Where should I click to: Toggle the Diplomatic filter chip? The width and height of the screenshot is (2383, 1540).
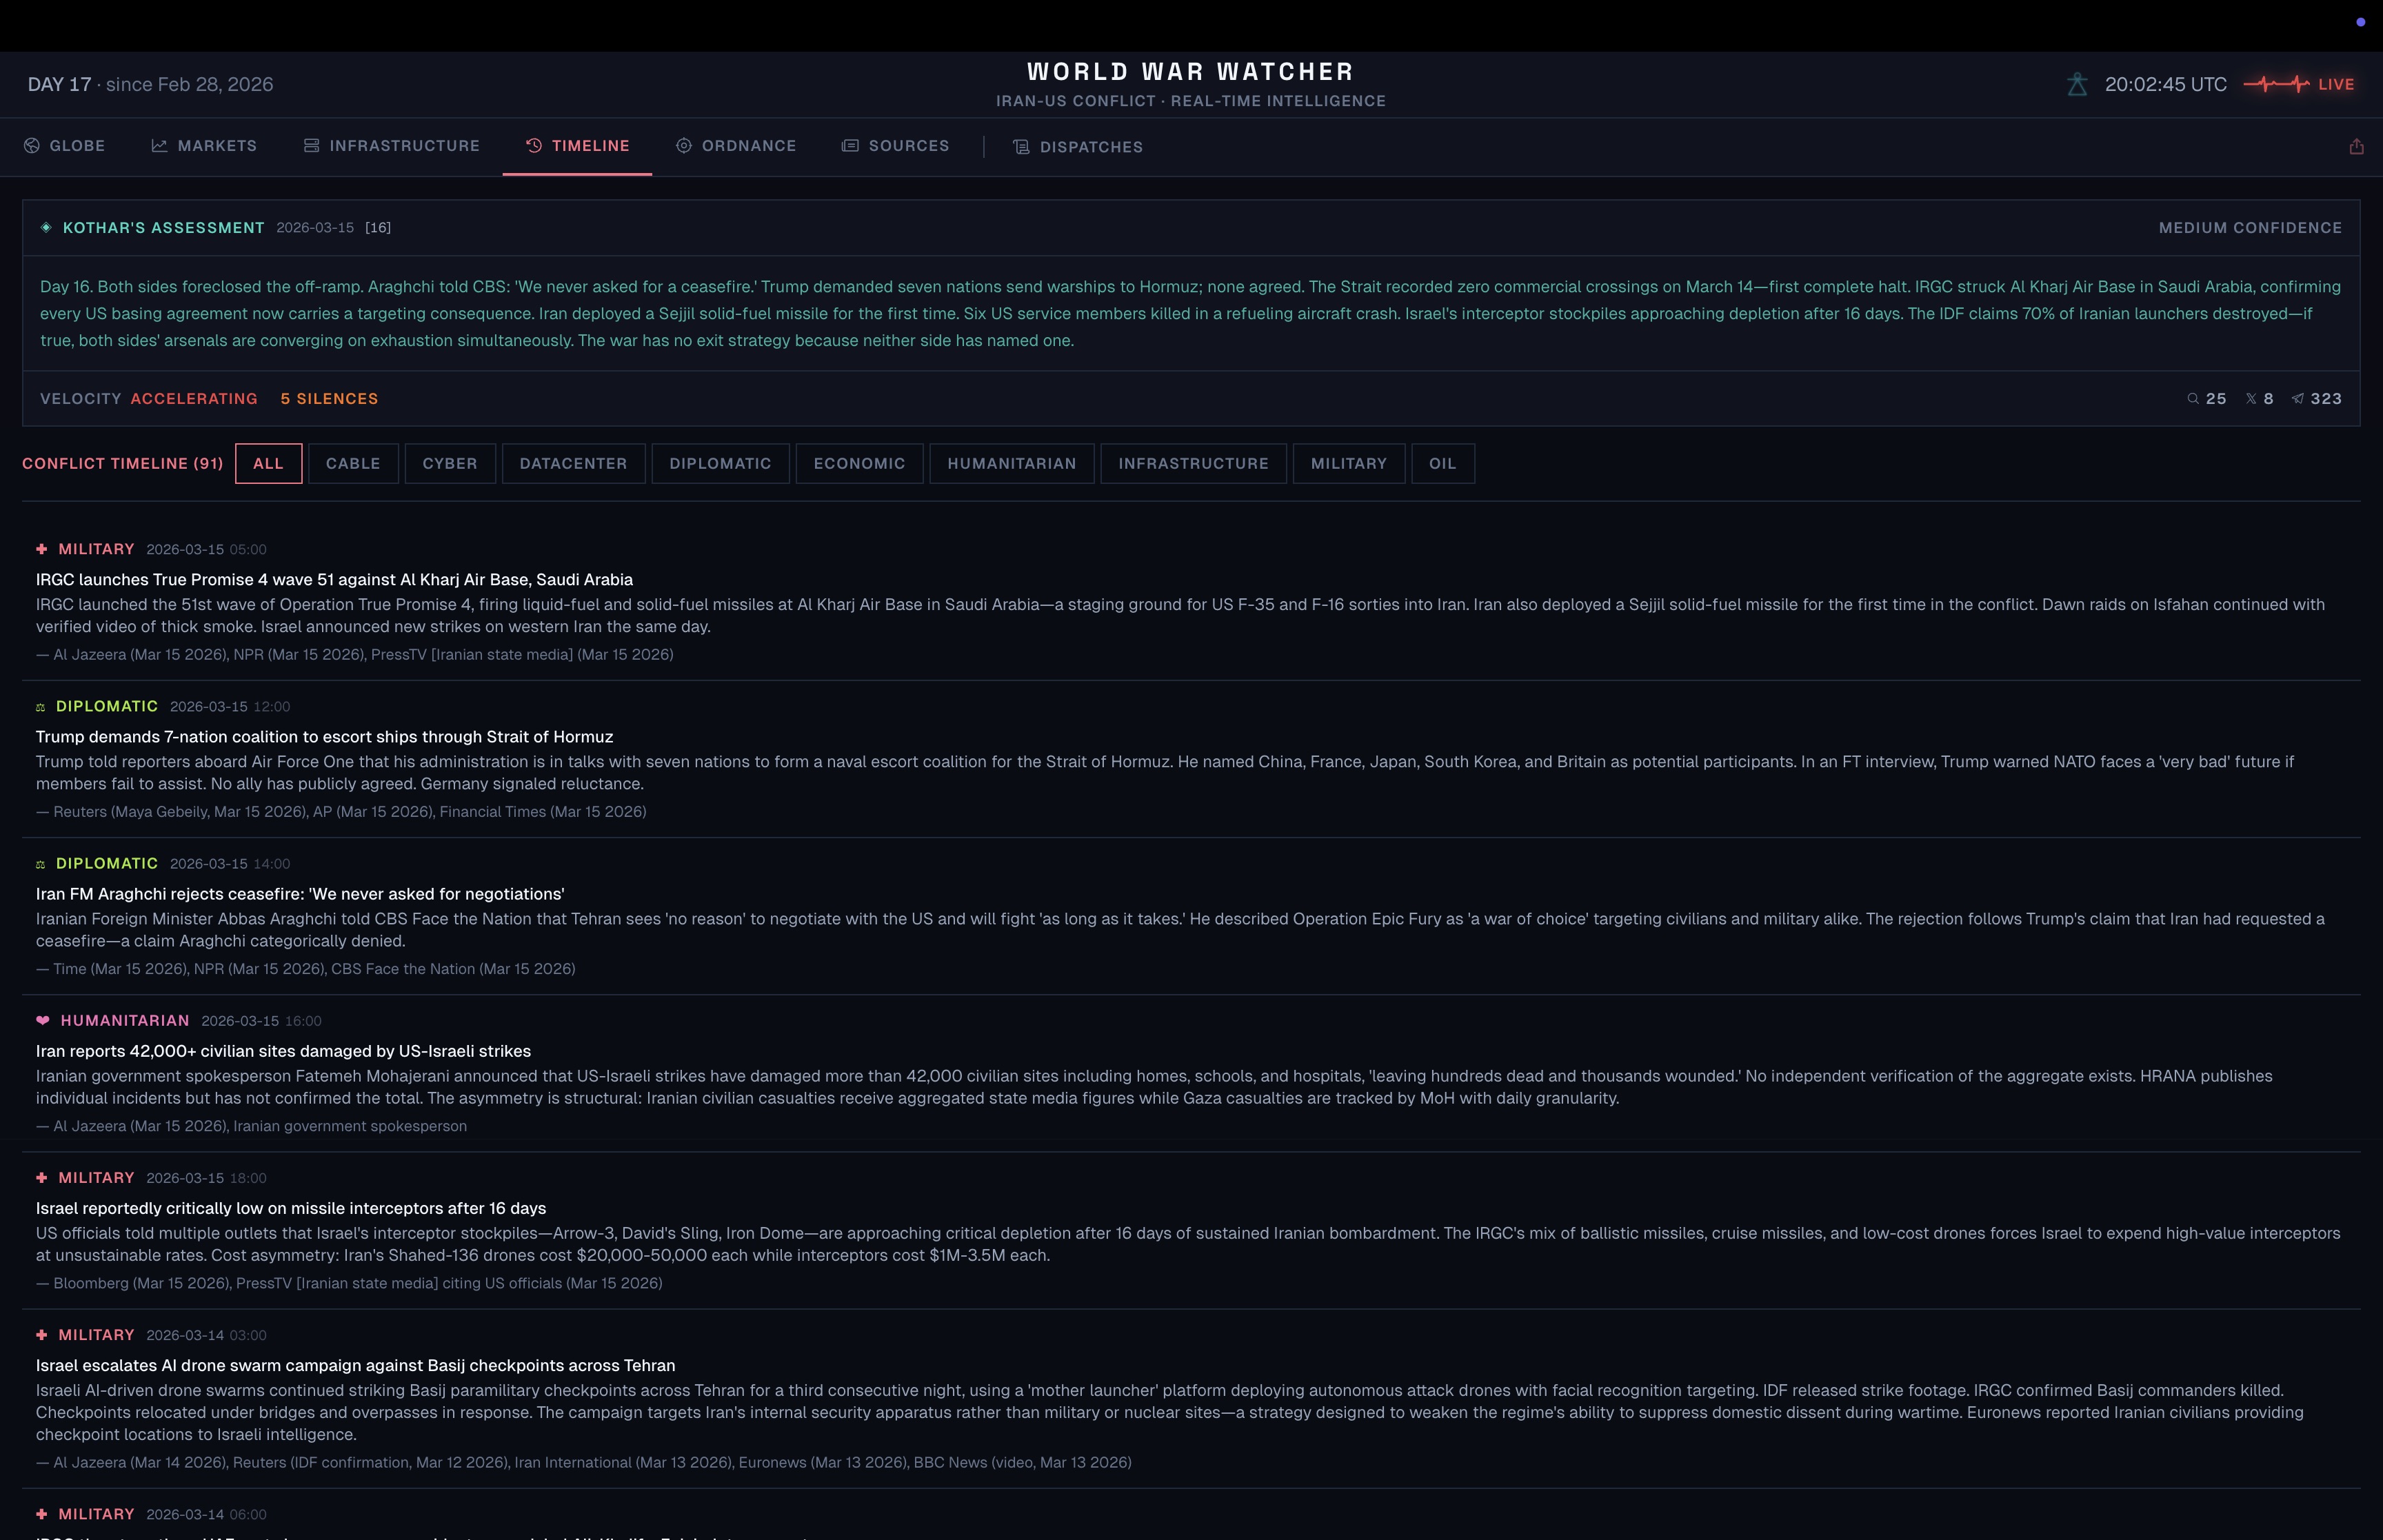pos(720,464)
